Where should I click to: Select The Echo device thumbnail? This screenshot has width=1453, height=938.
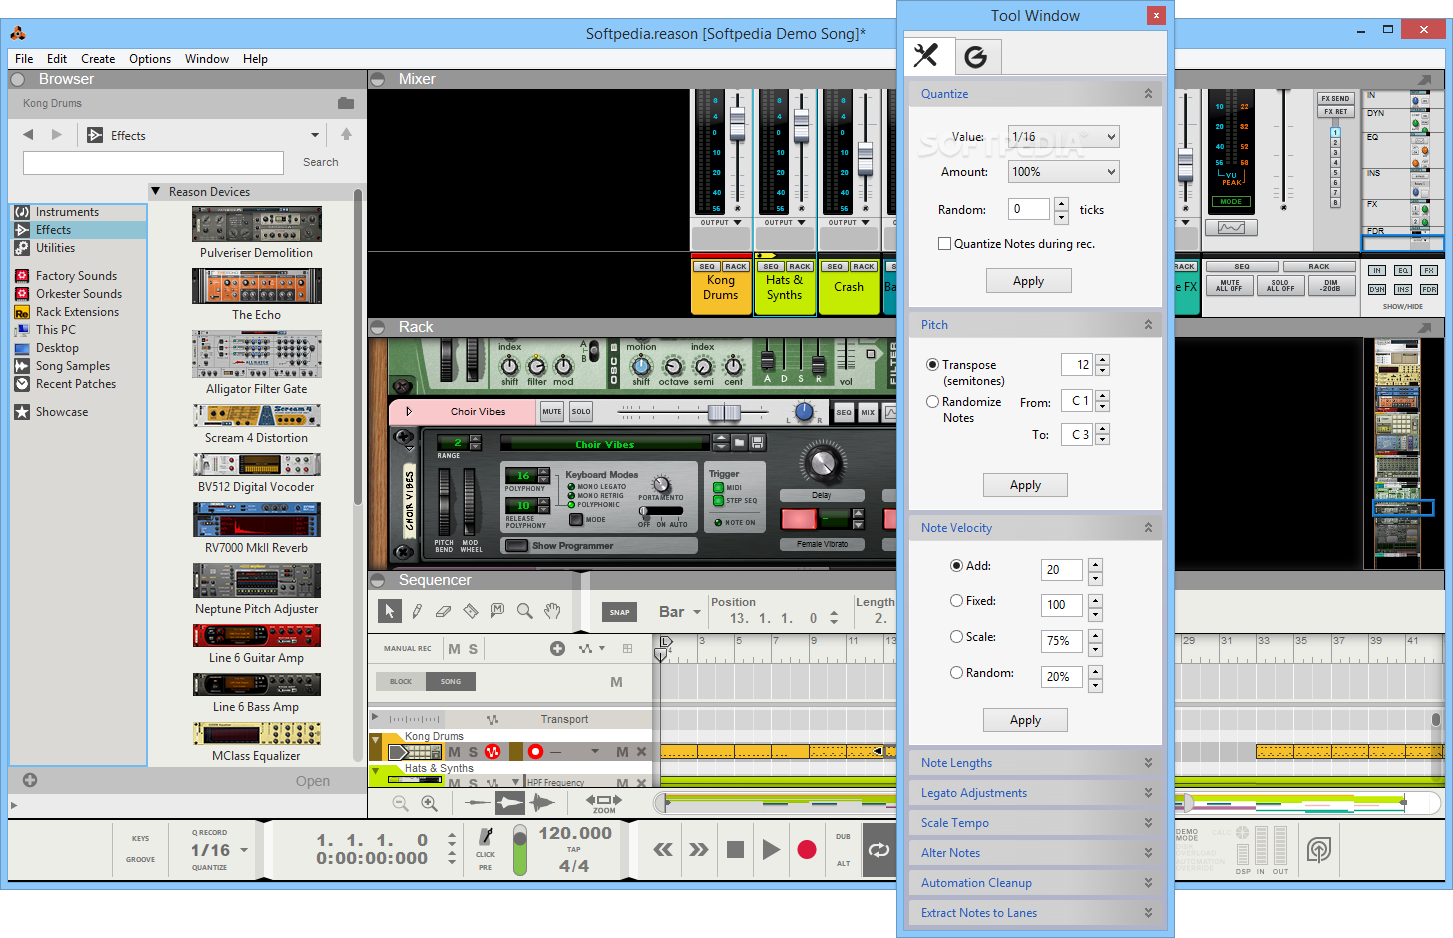click(257, 286)
